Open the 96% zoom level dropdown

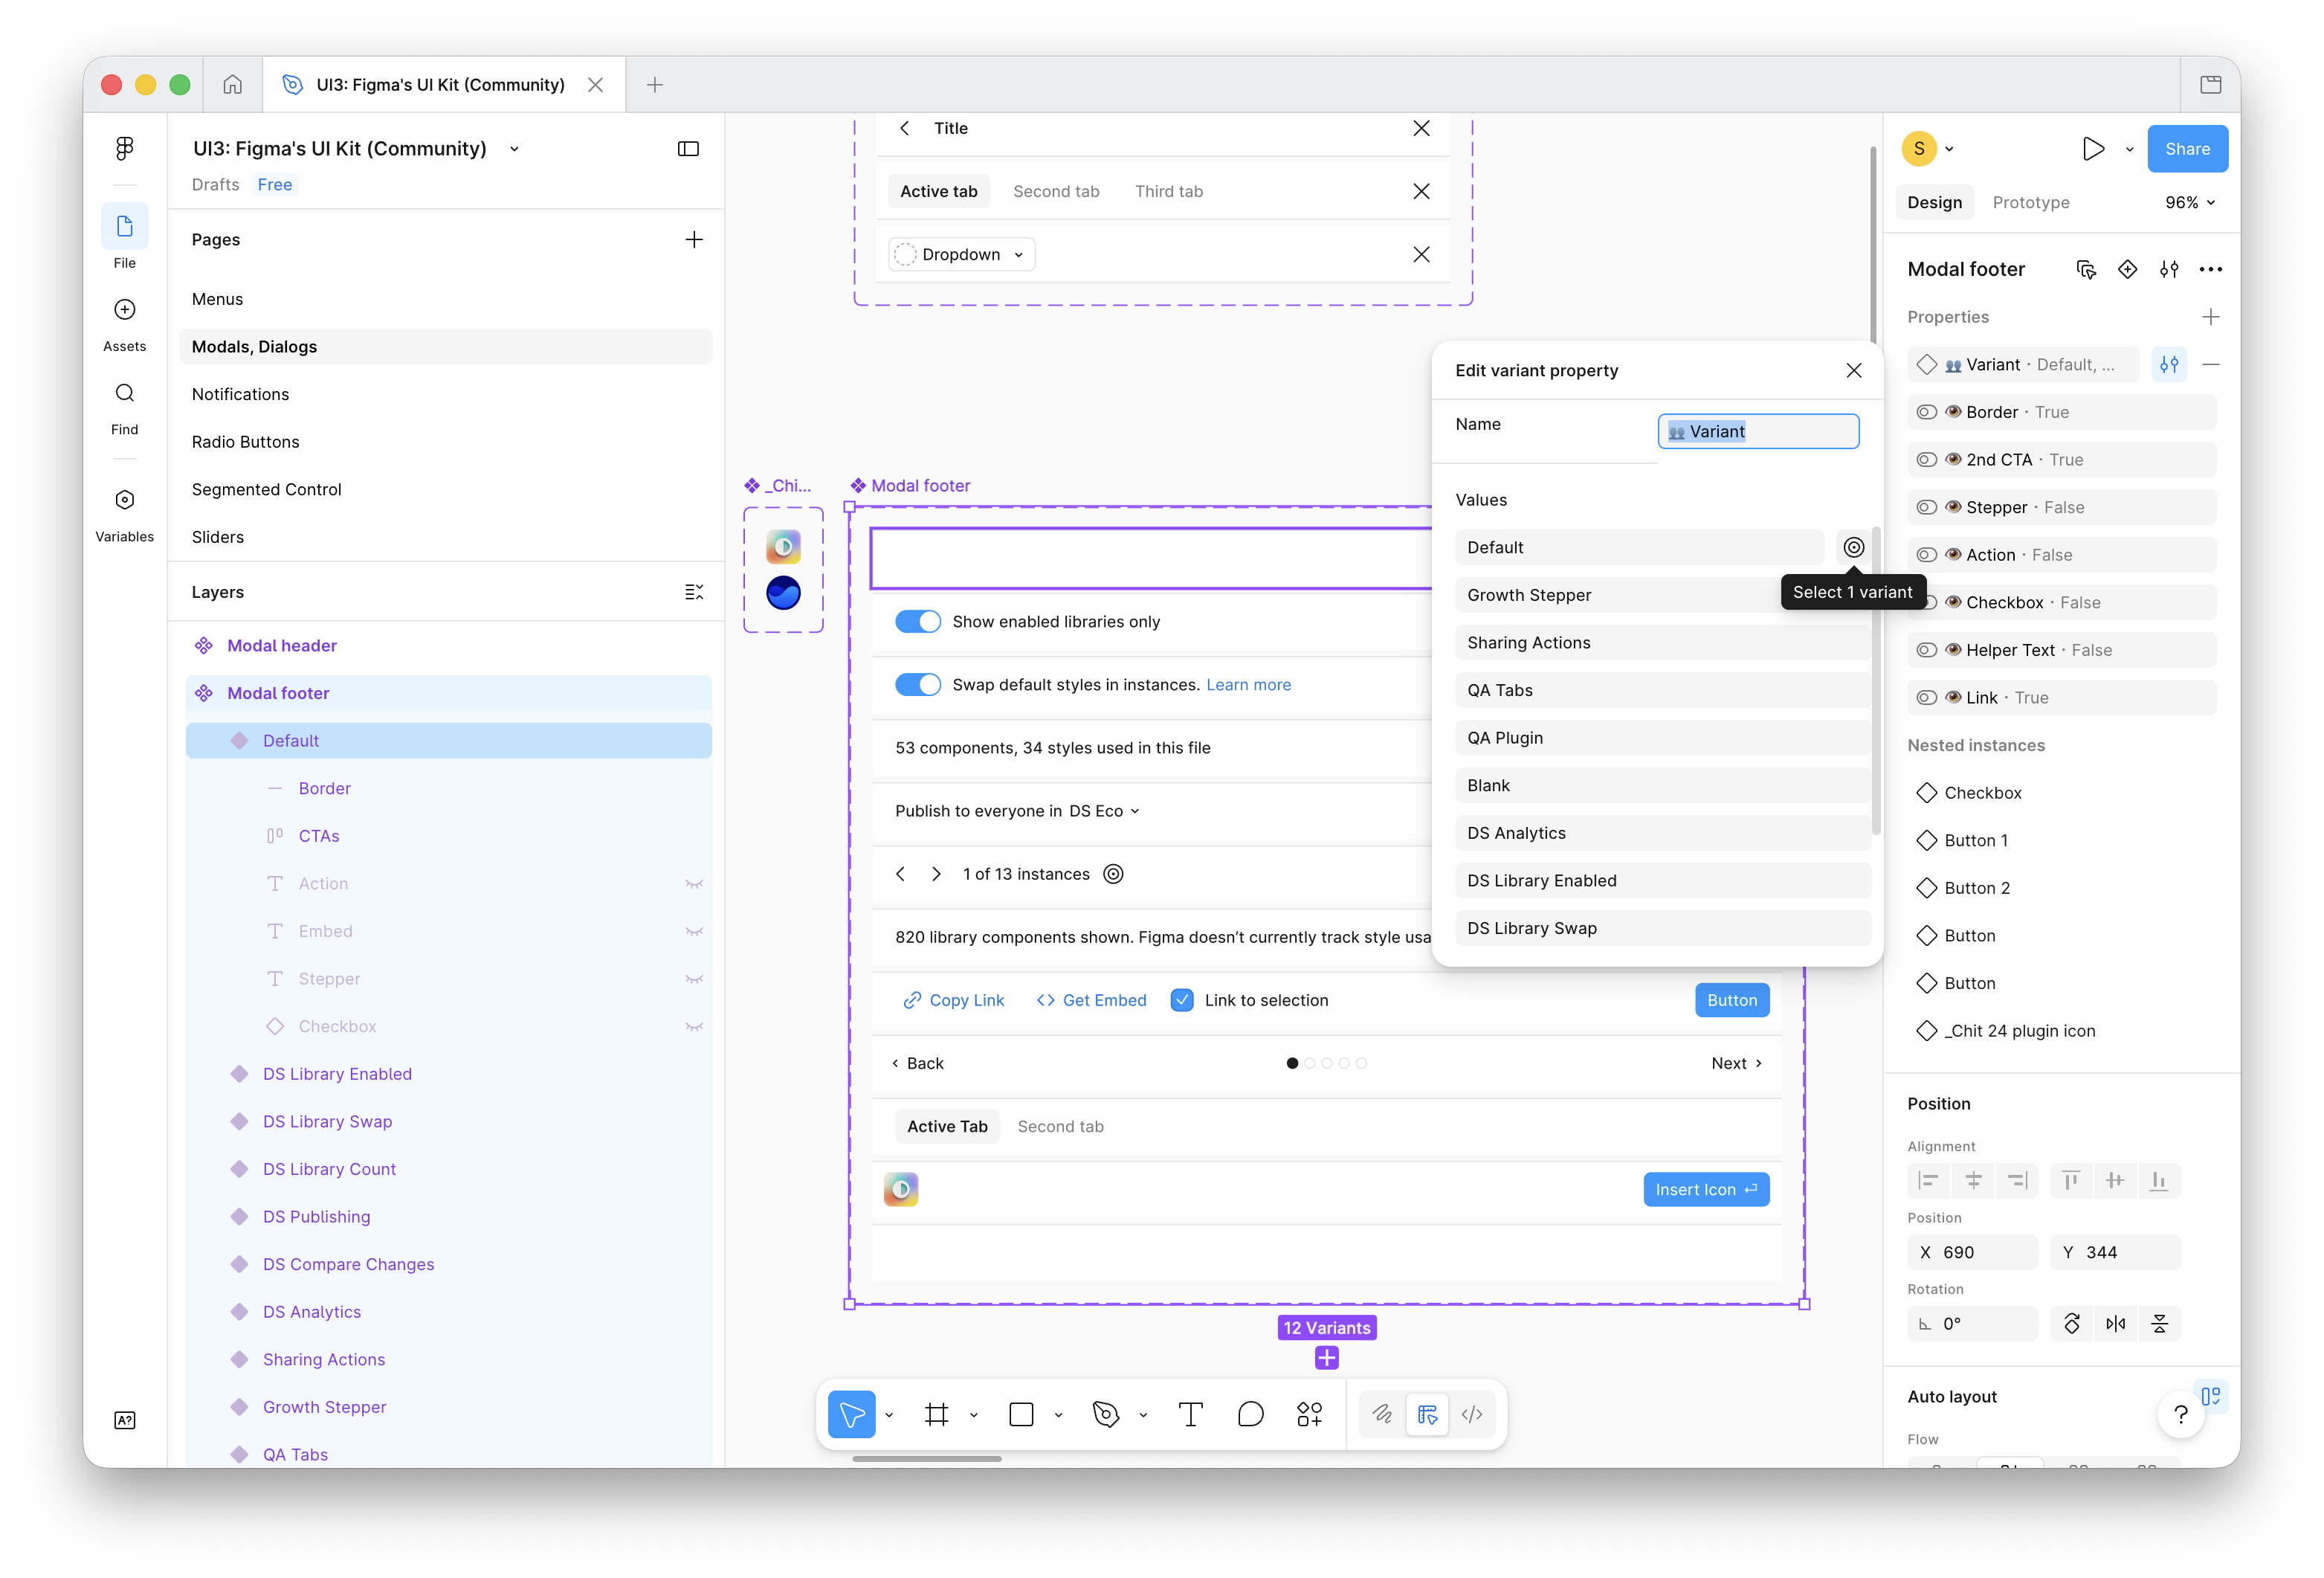click(2189, 202)
